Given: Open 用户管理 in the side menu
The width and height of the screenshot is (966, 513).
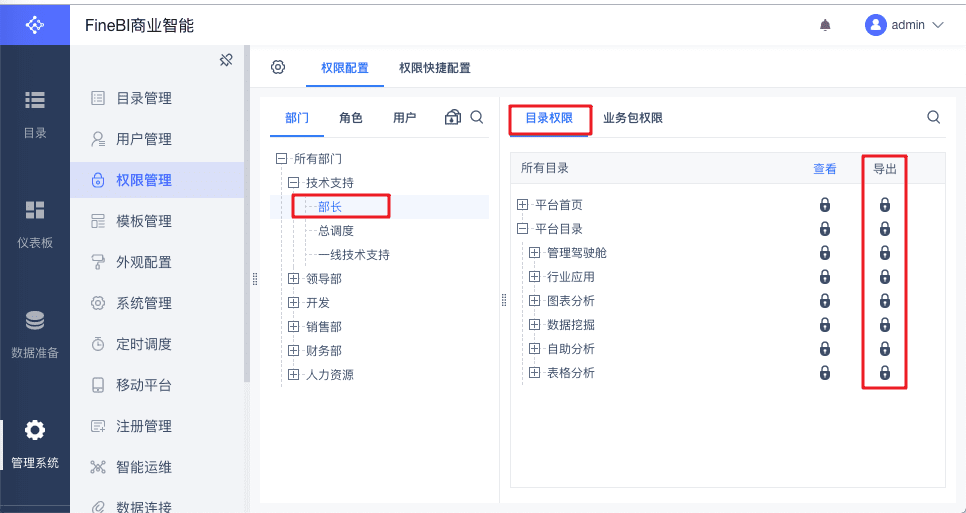Looking at the screenshot, I should pos(144,139).
